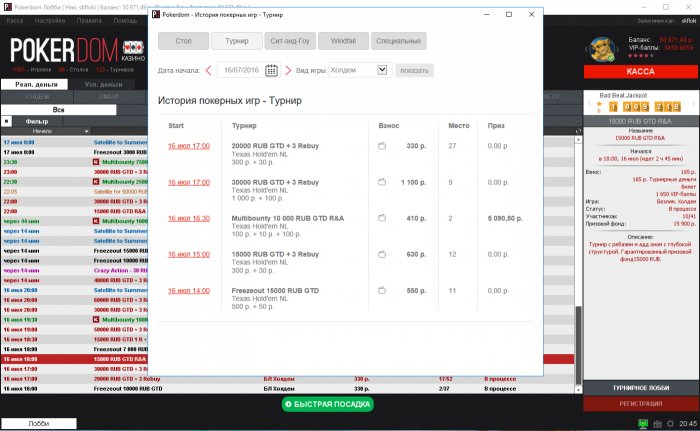Image resolution: width=700 pixels, height=431 pixels.
Task: Click the Bad Beat Jackpot star icon
Action: pos(599,105)
